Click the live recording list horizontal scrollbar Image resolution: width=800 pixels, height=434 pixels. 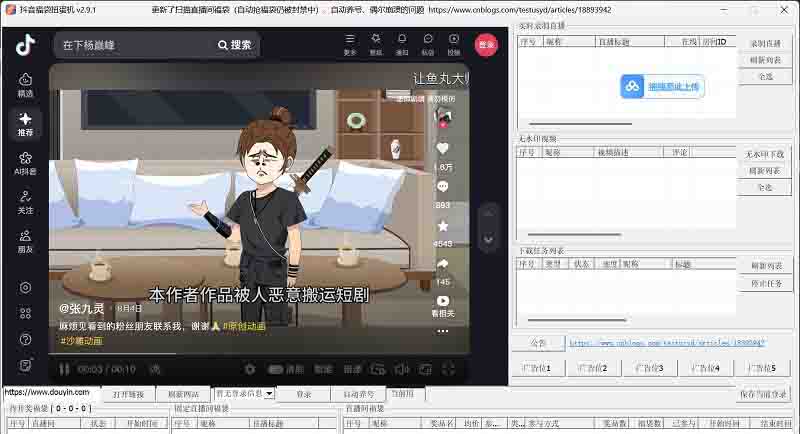581,123
